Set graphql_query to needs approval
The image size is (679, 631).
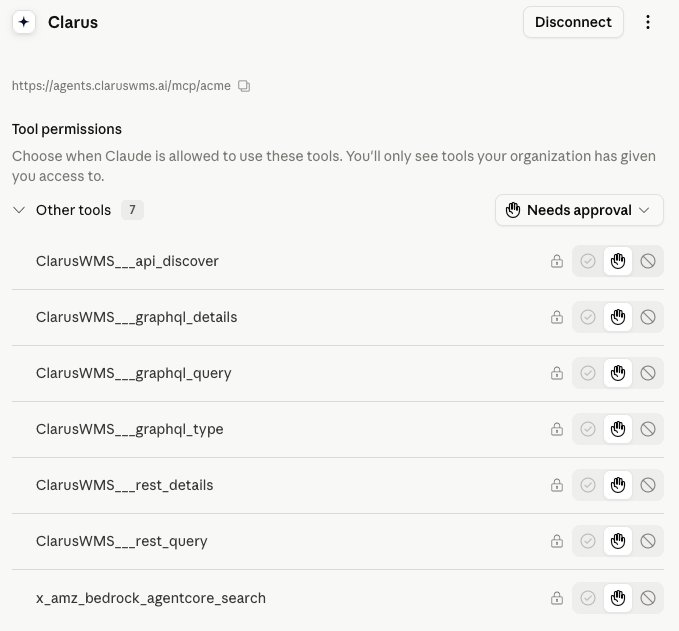[x=618, y=373]
